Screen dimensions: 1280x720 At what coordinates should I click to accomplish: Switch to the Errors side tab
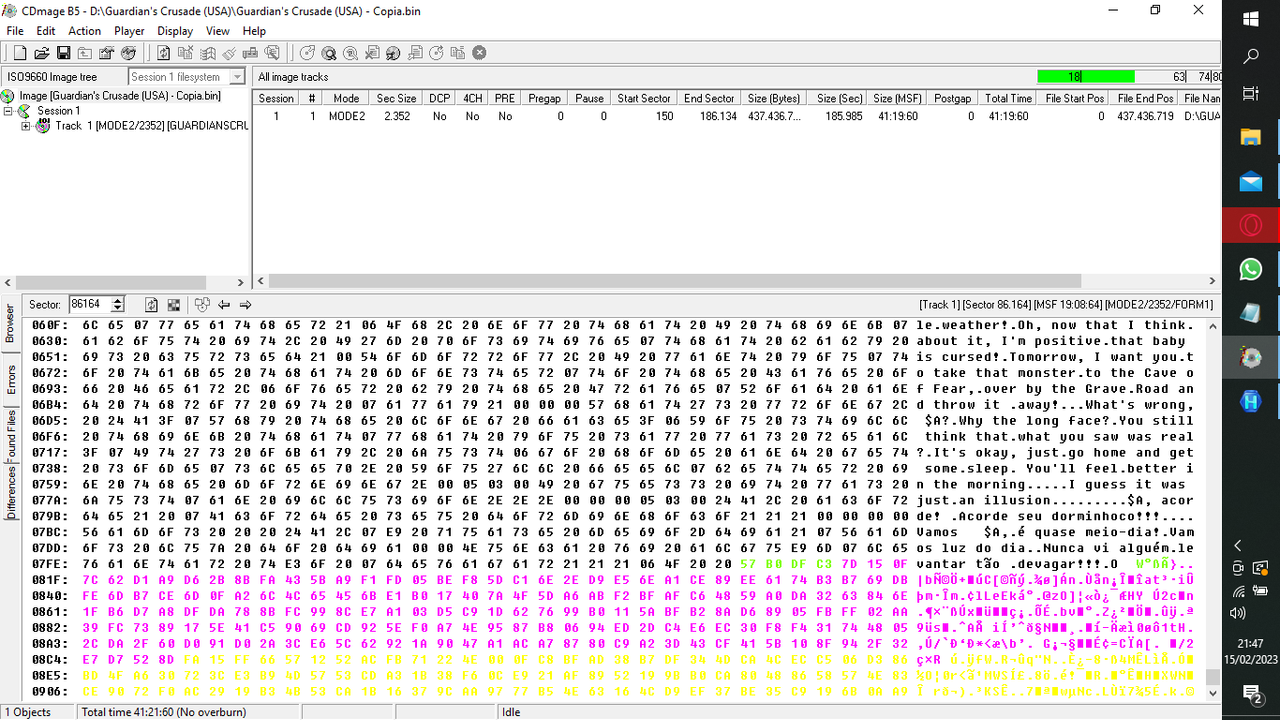(x=10, y=381)
